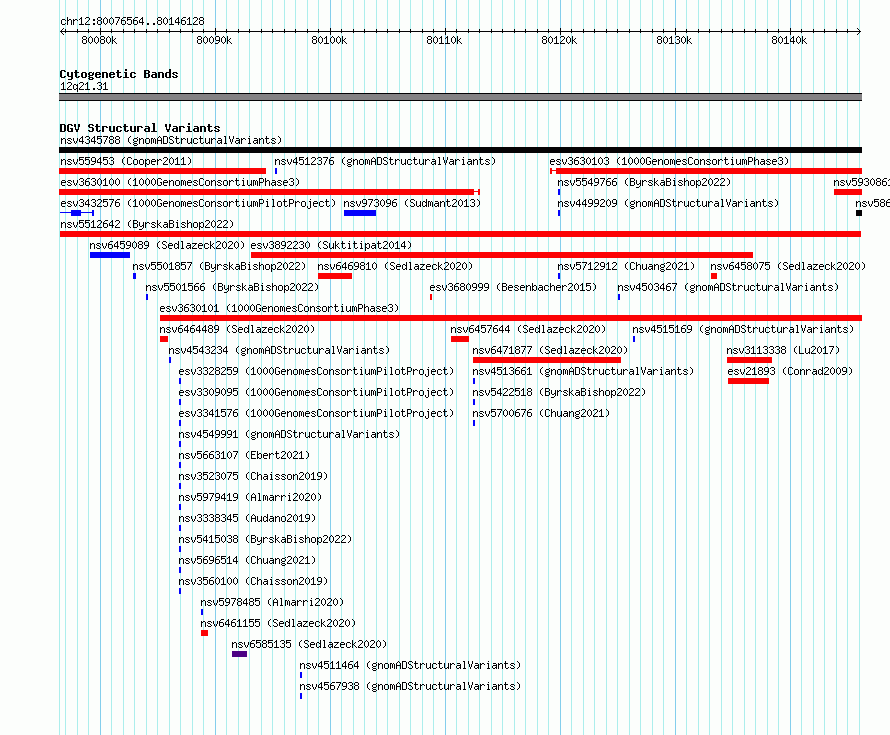Click the 80120k ruler position label

pos(559,40)
